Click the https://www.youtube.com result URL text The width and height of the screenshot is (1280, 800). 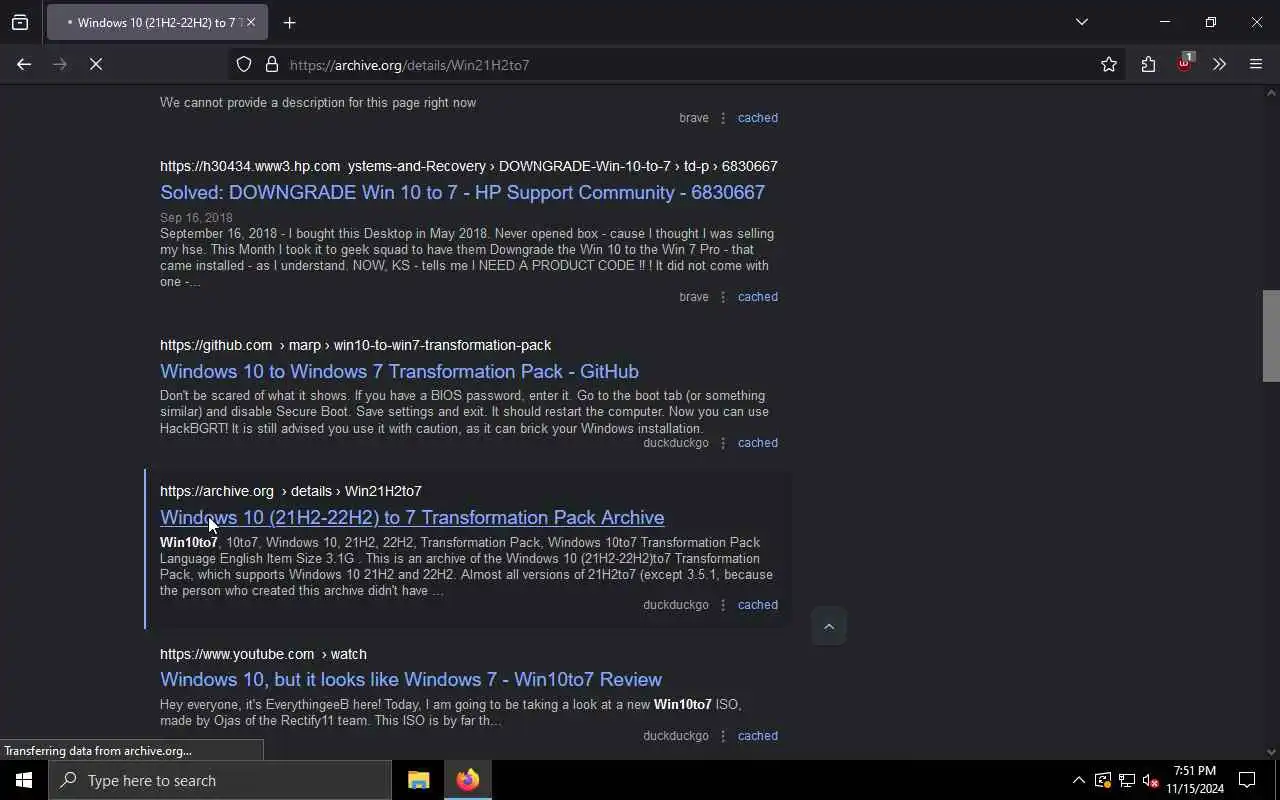click(x=237, y=654)
